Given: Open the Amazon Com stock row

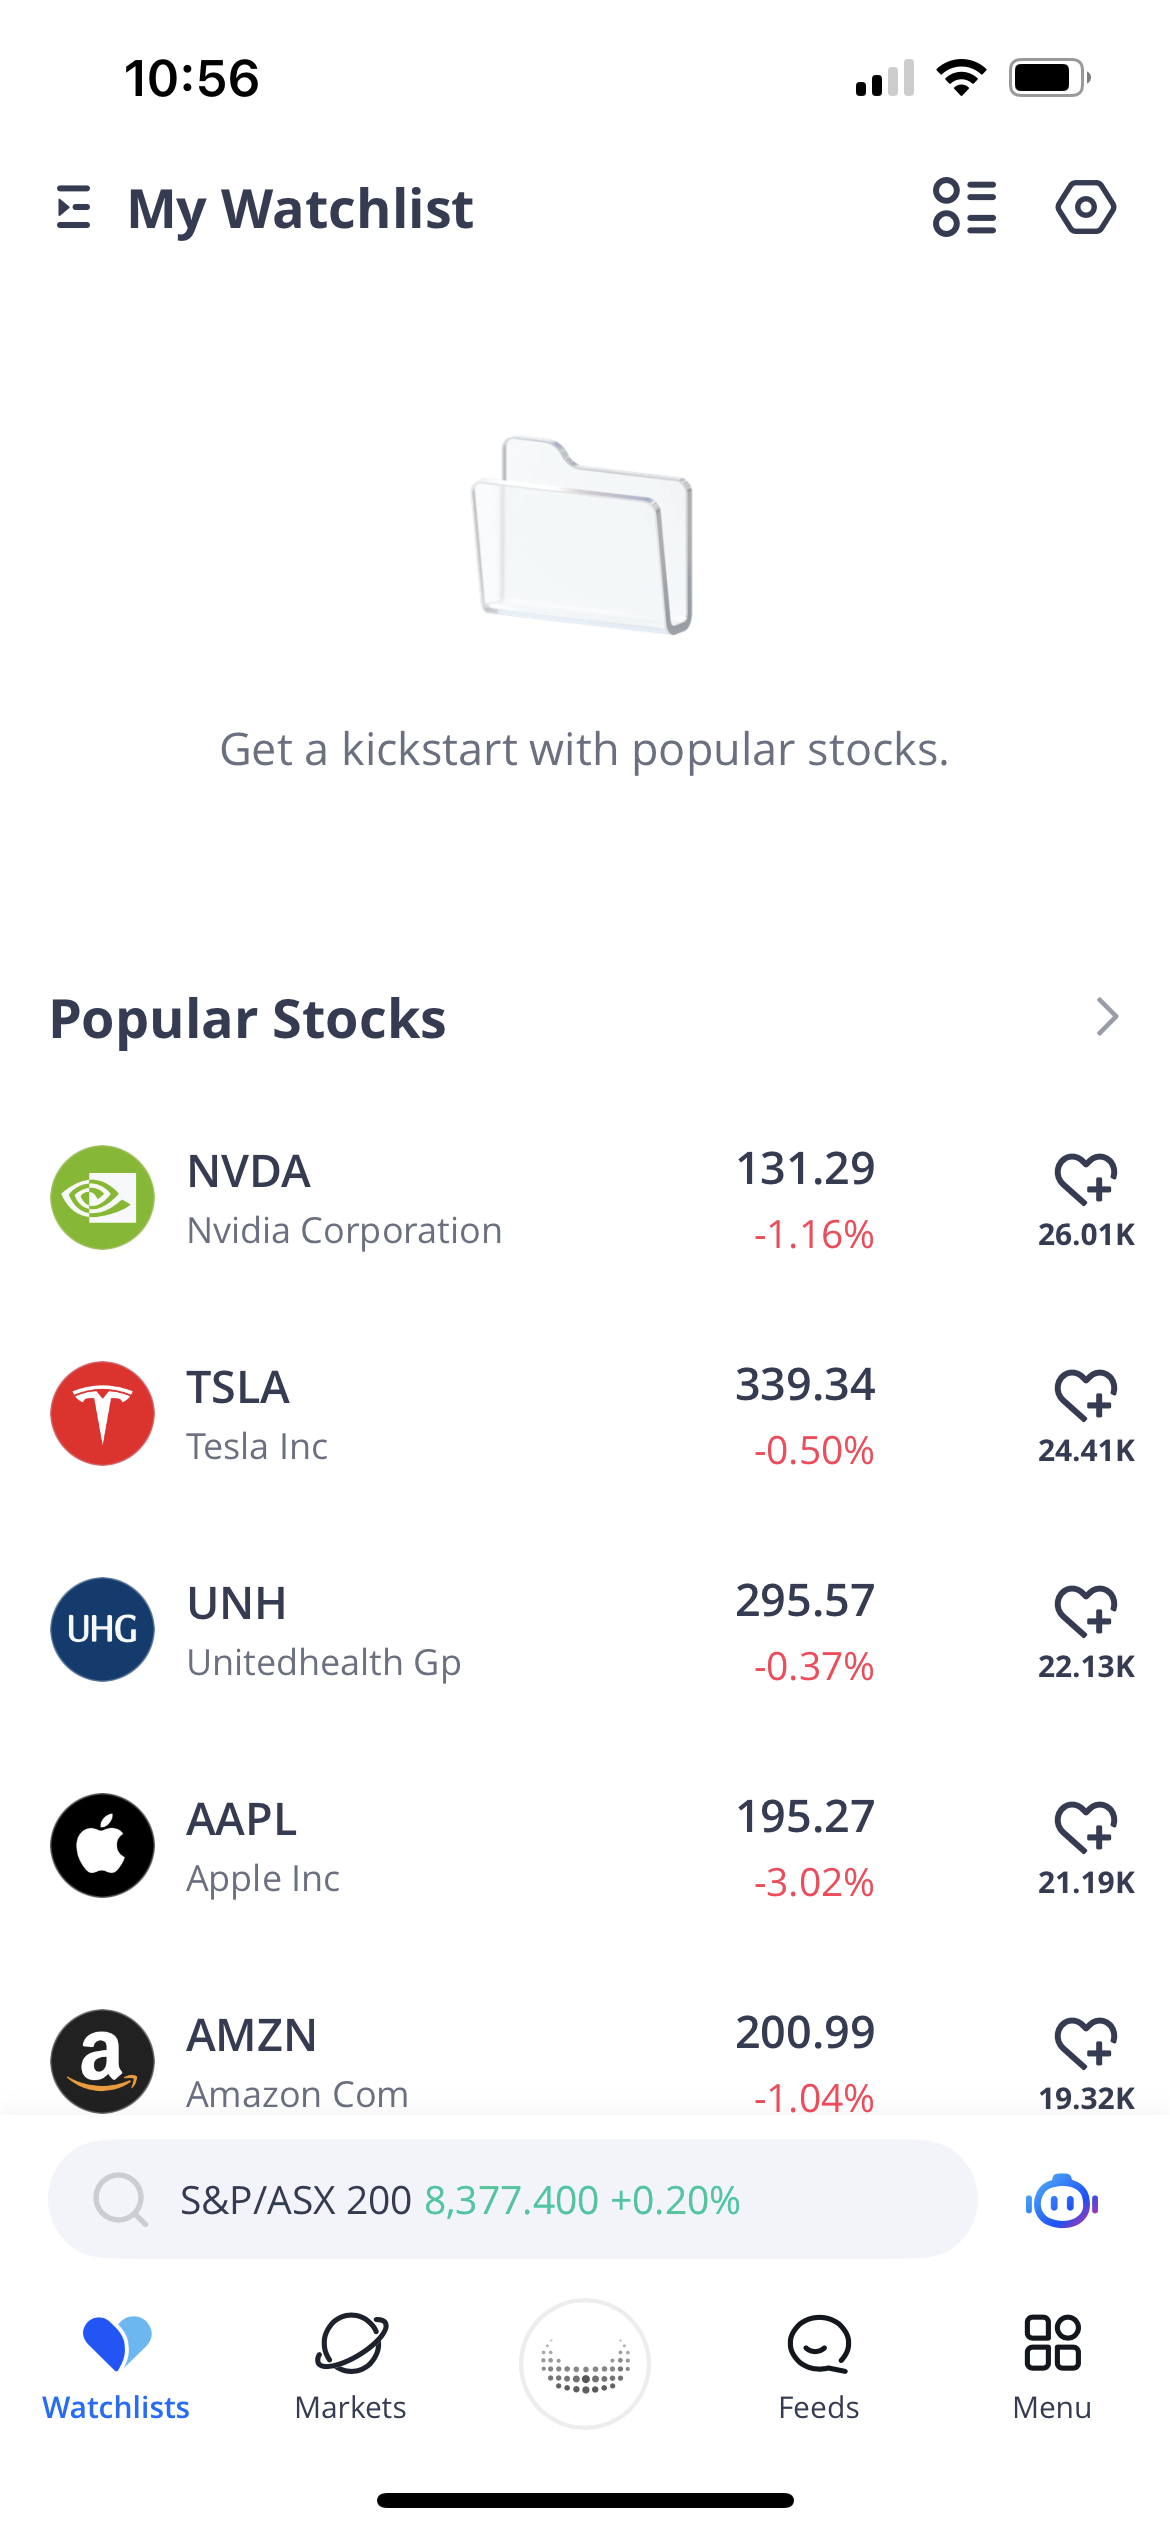Looking at the screenshot, I should click(450, 2060).
